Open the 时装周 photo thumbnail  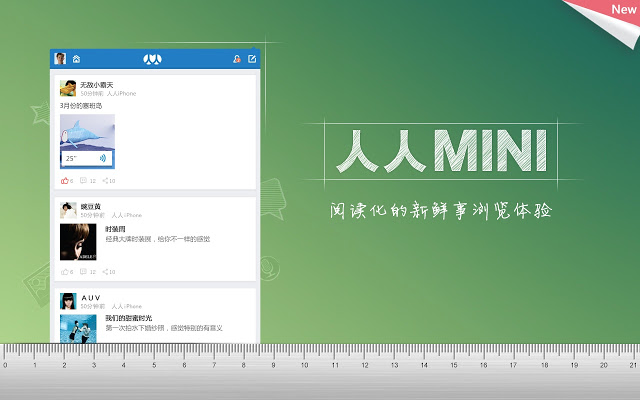point(78,242)
